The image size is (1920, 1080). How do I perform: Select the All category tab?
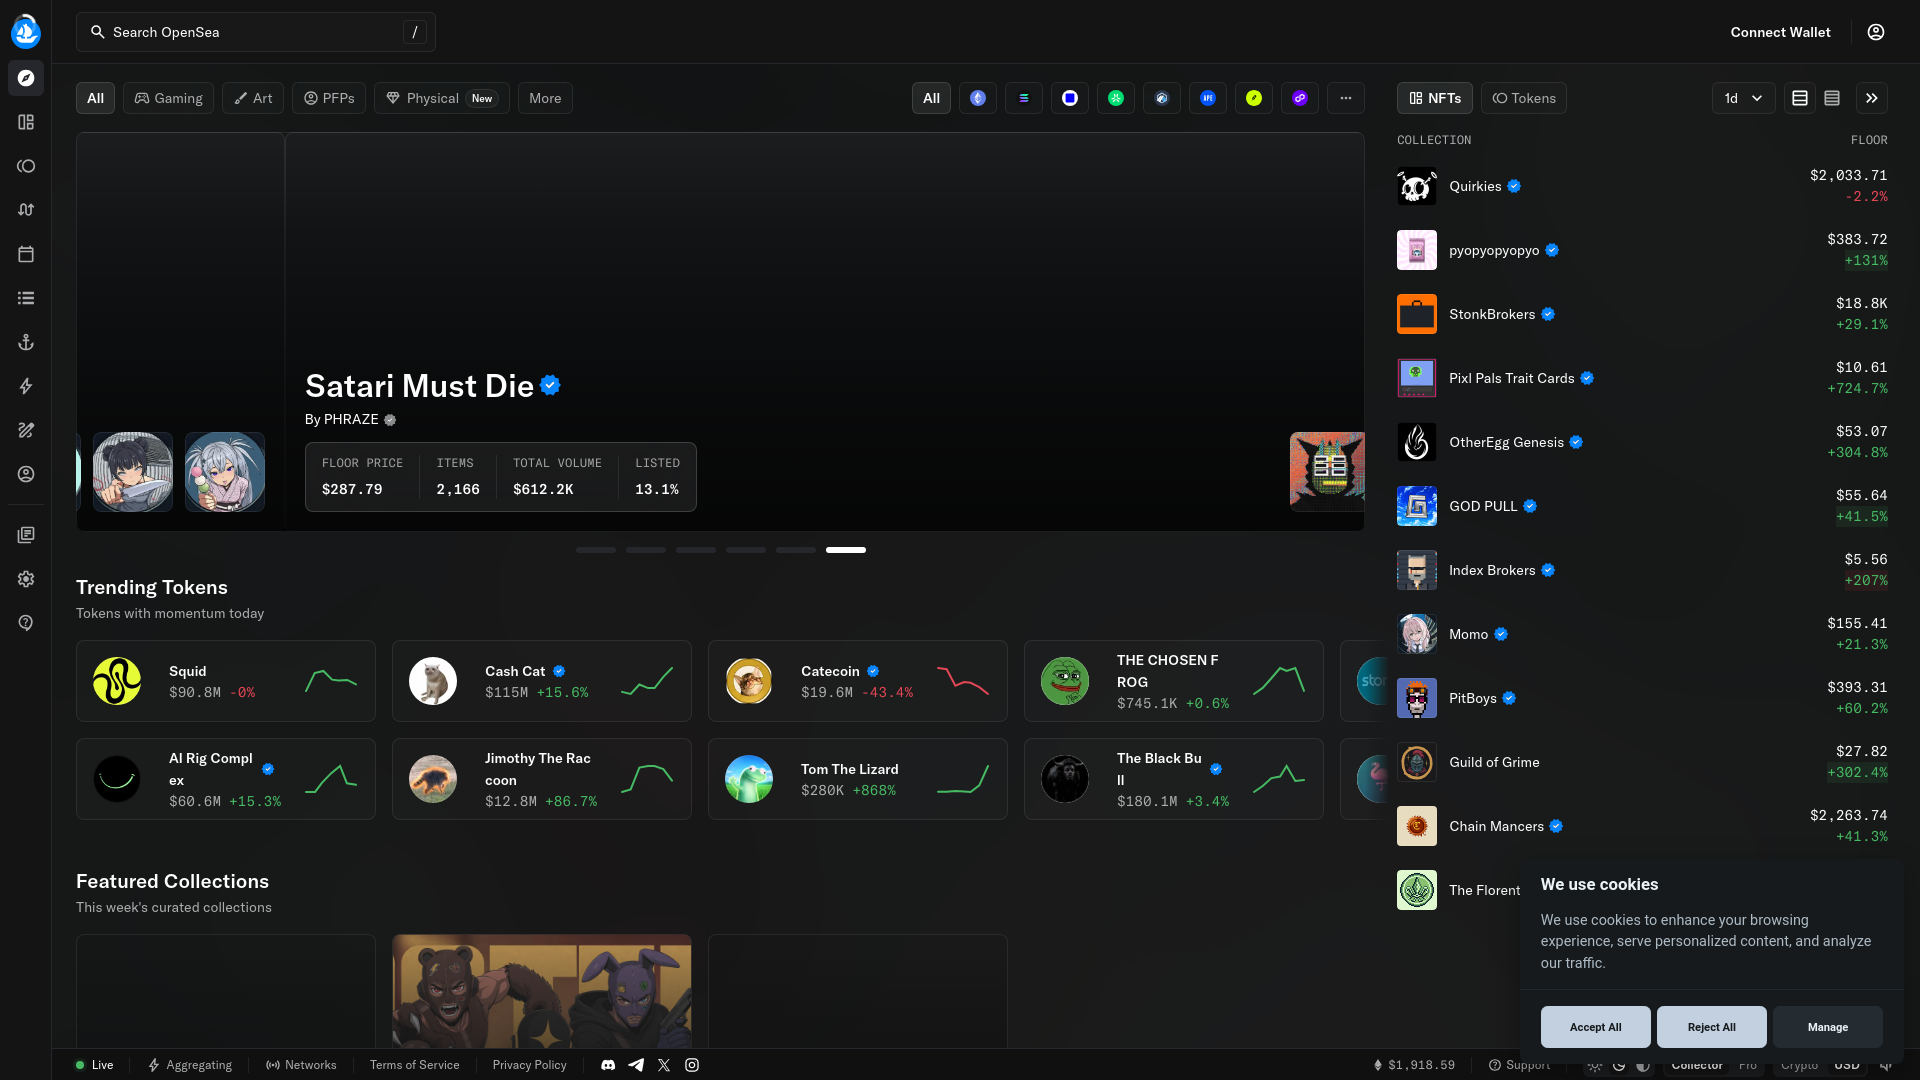point(95,98)
